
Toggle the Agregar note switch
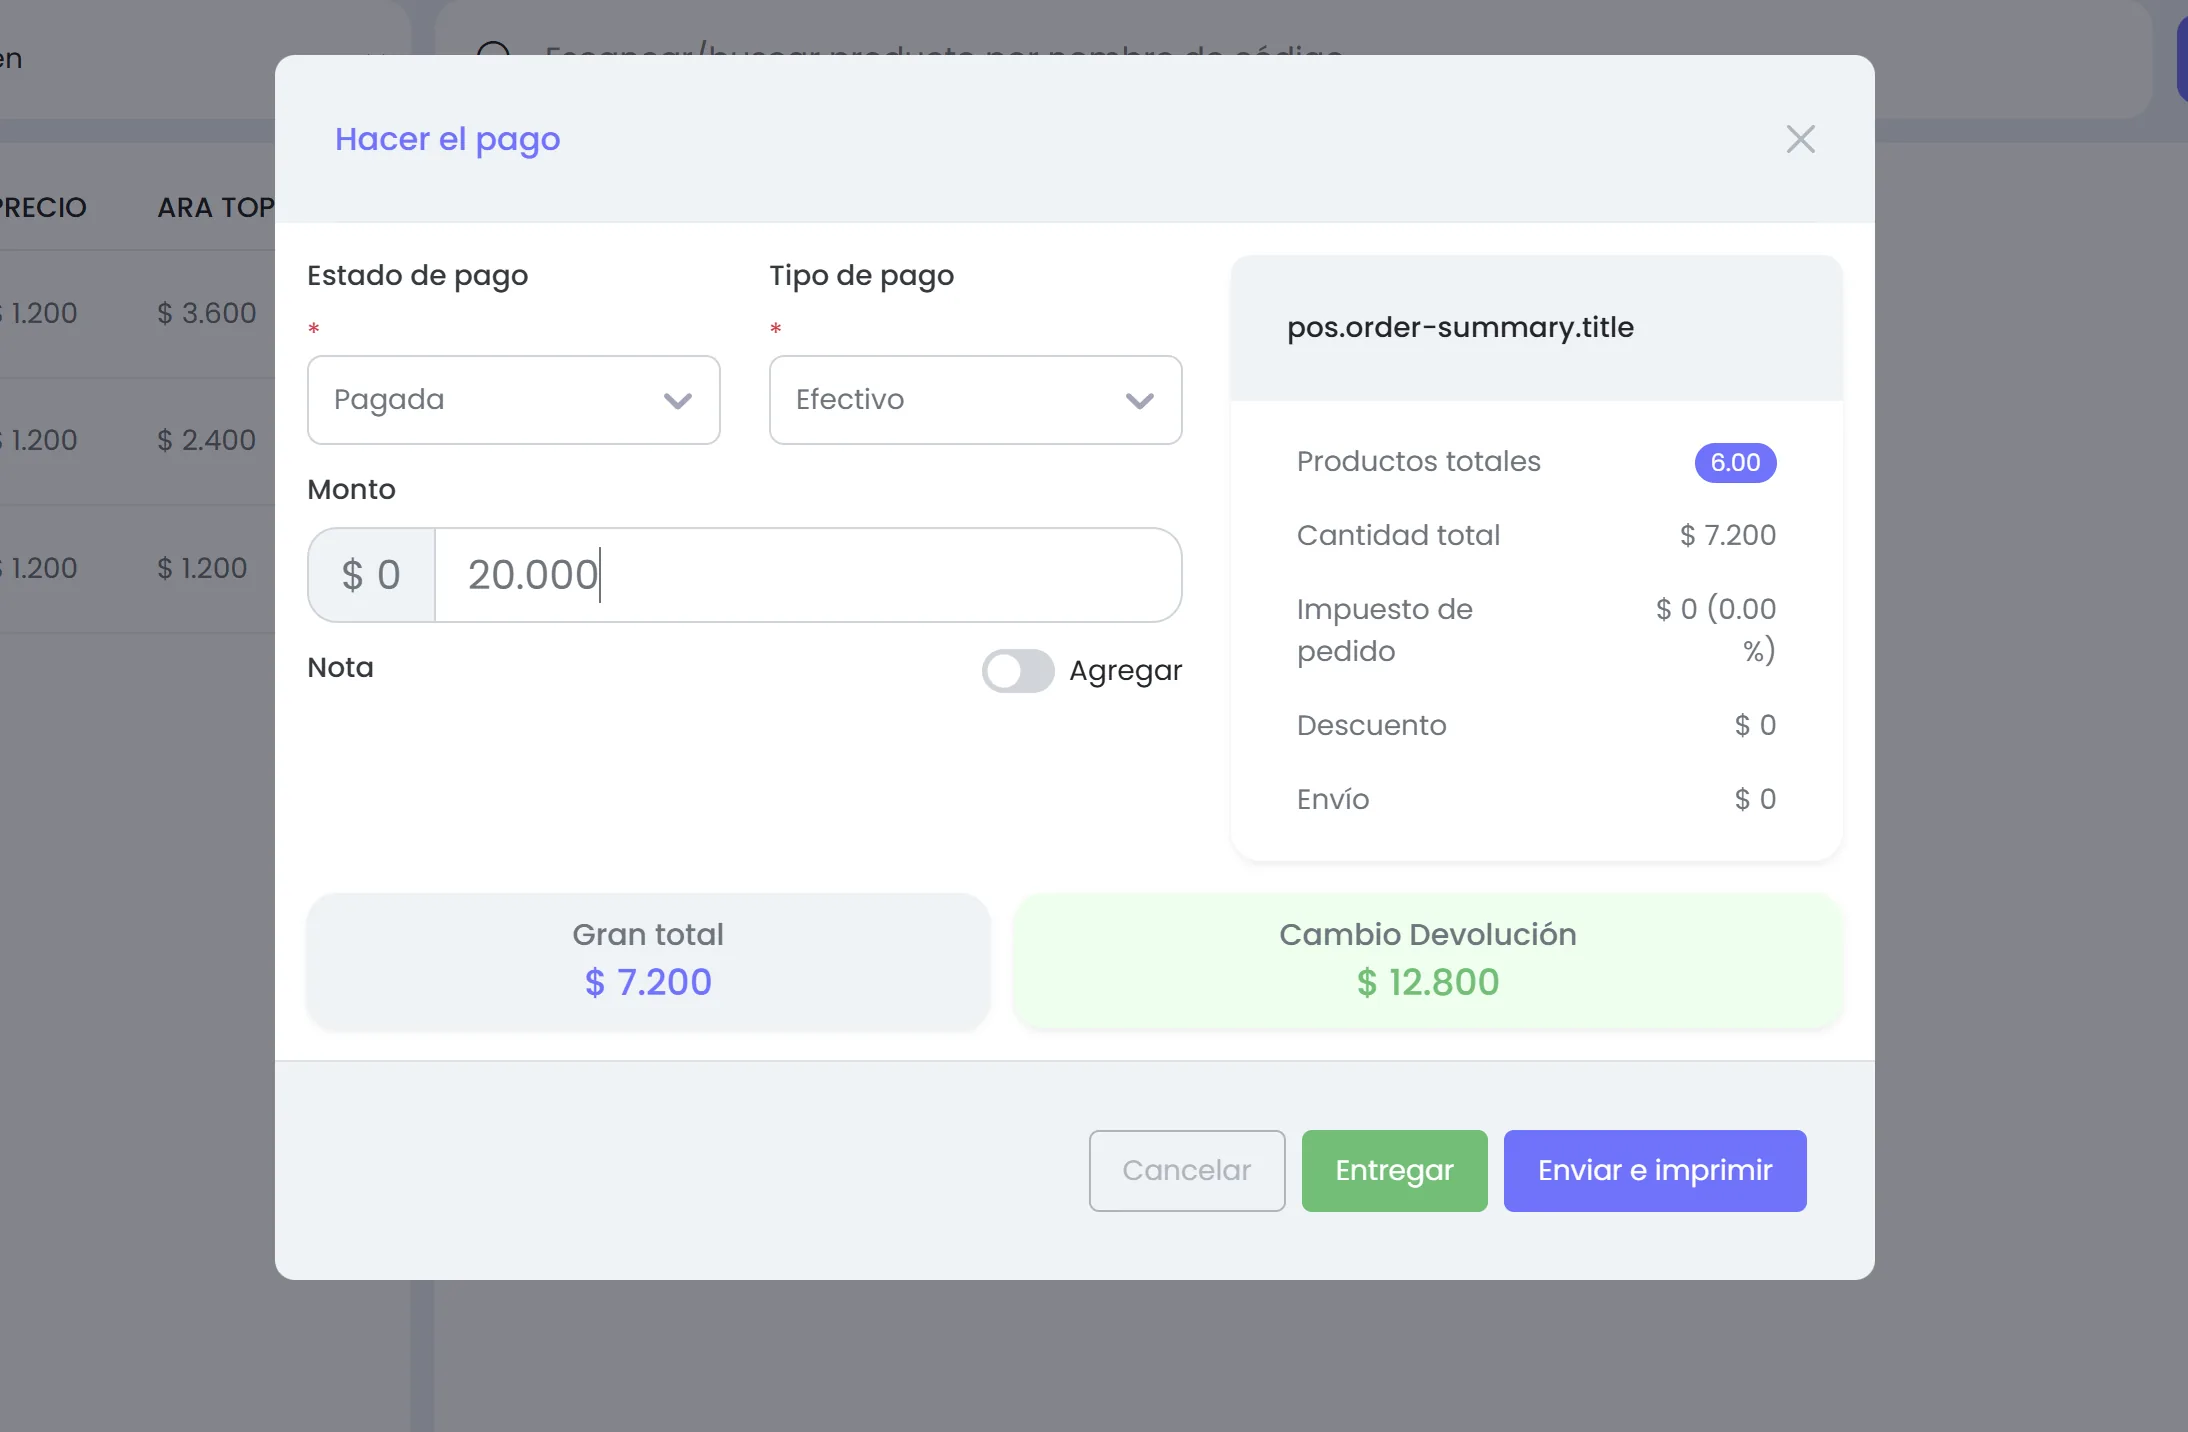[x=1017, y=671]
